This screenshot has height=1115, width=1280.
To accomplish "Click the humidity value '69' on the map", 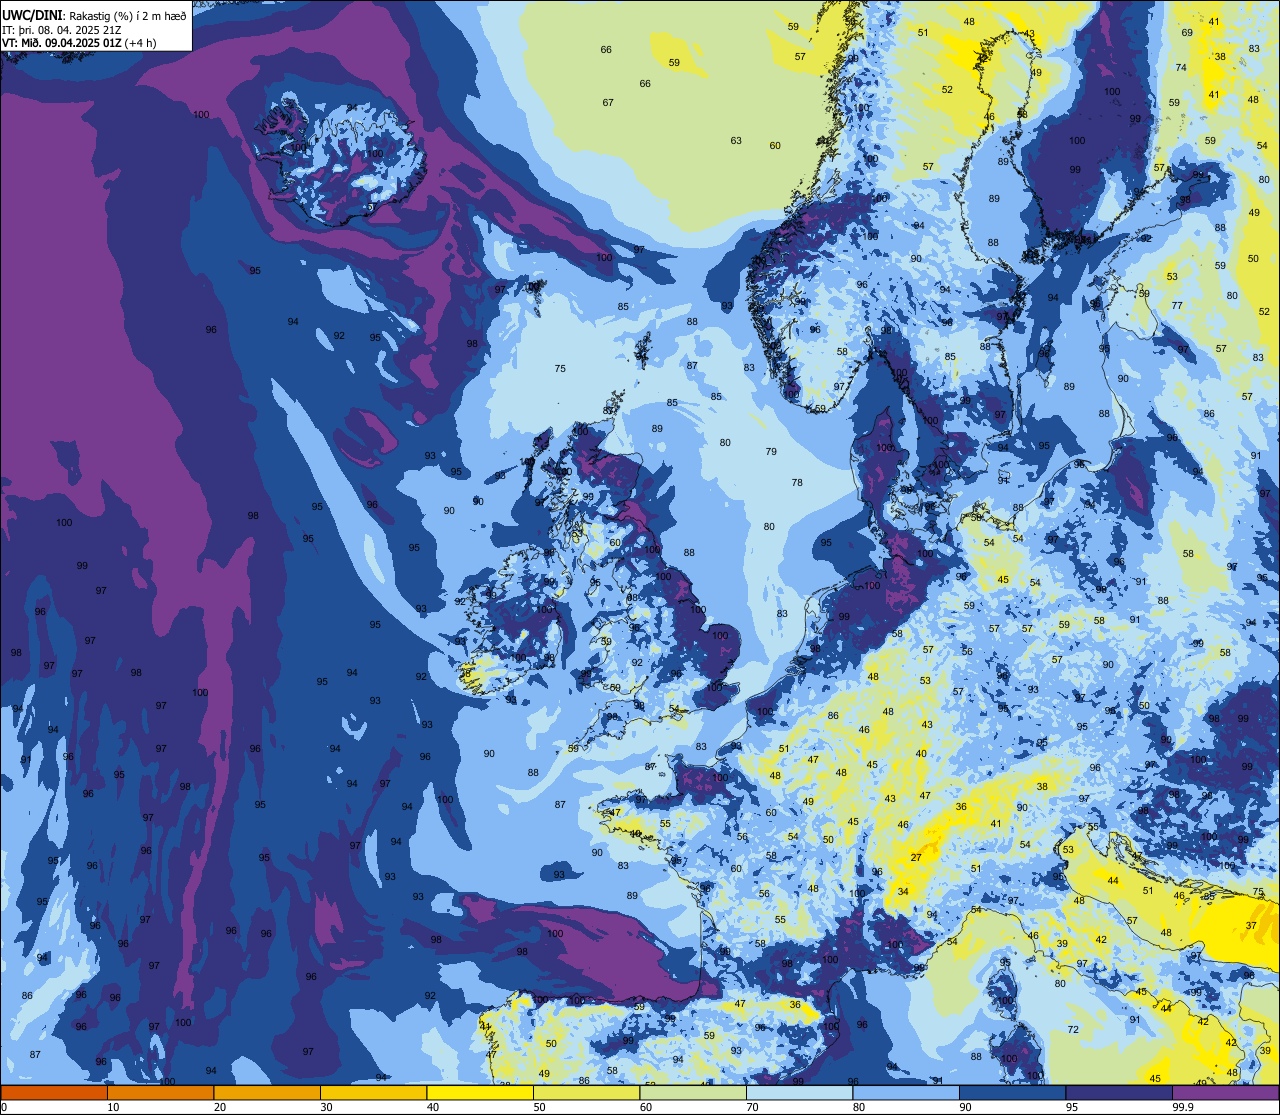I will click(1187, 33).
